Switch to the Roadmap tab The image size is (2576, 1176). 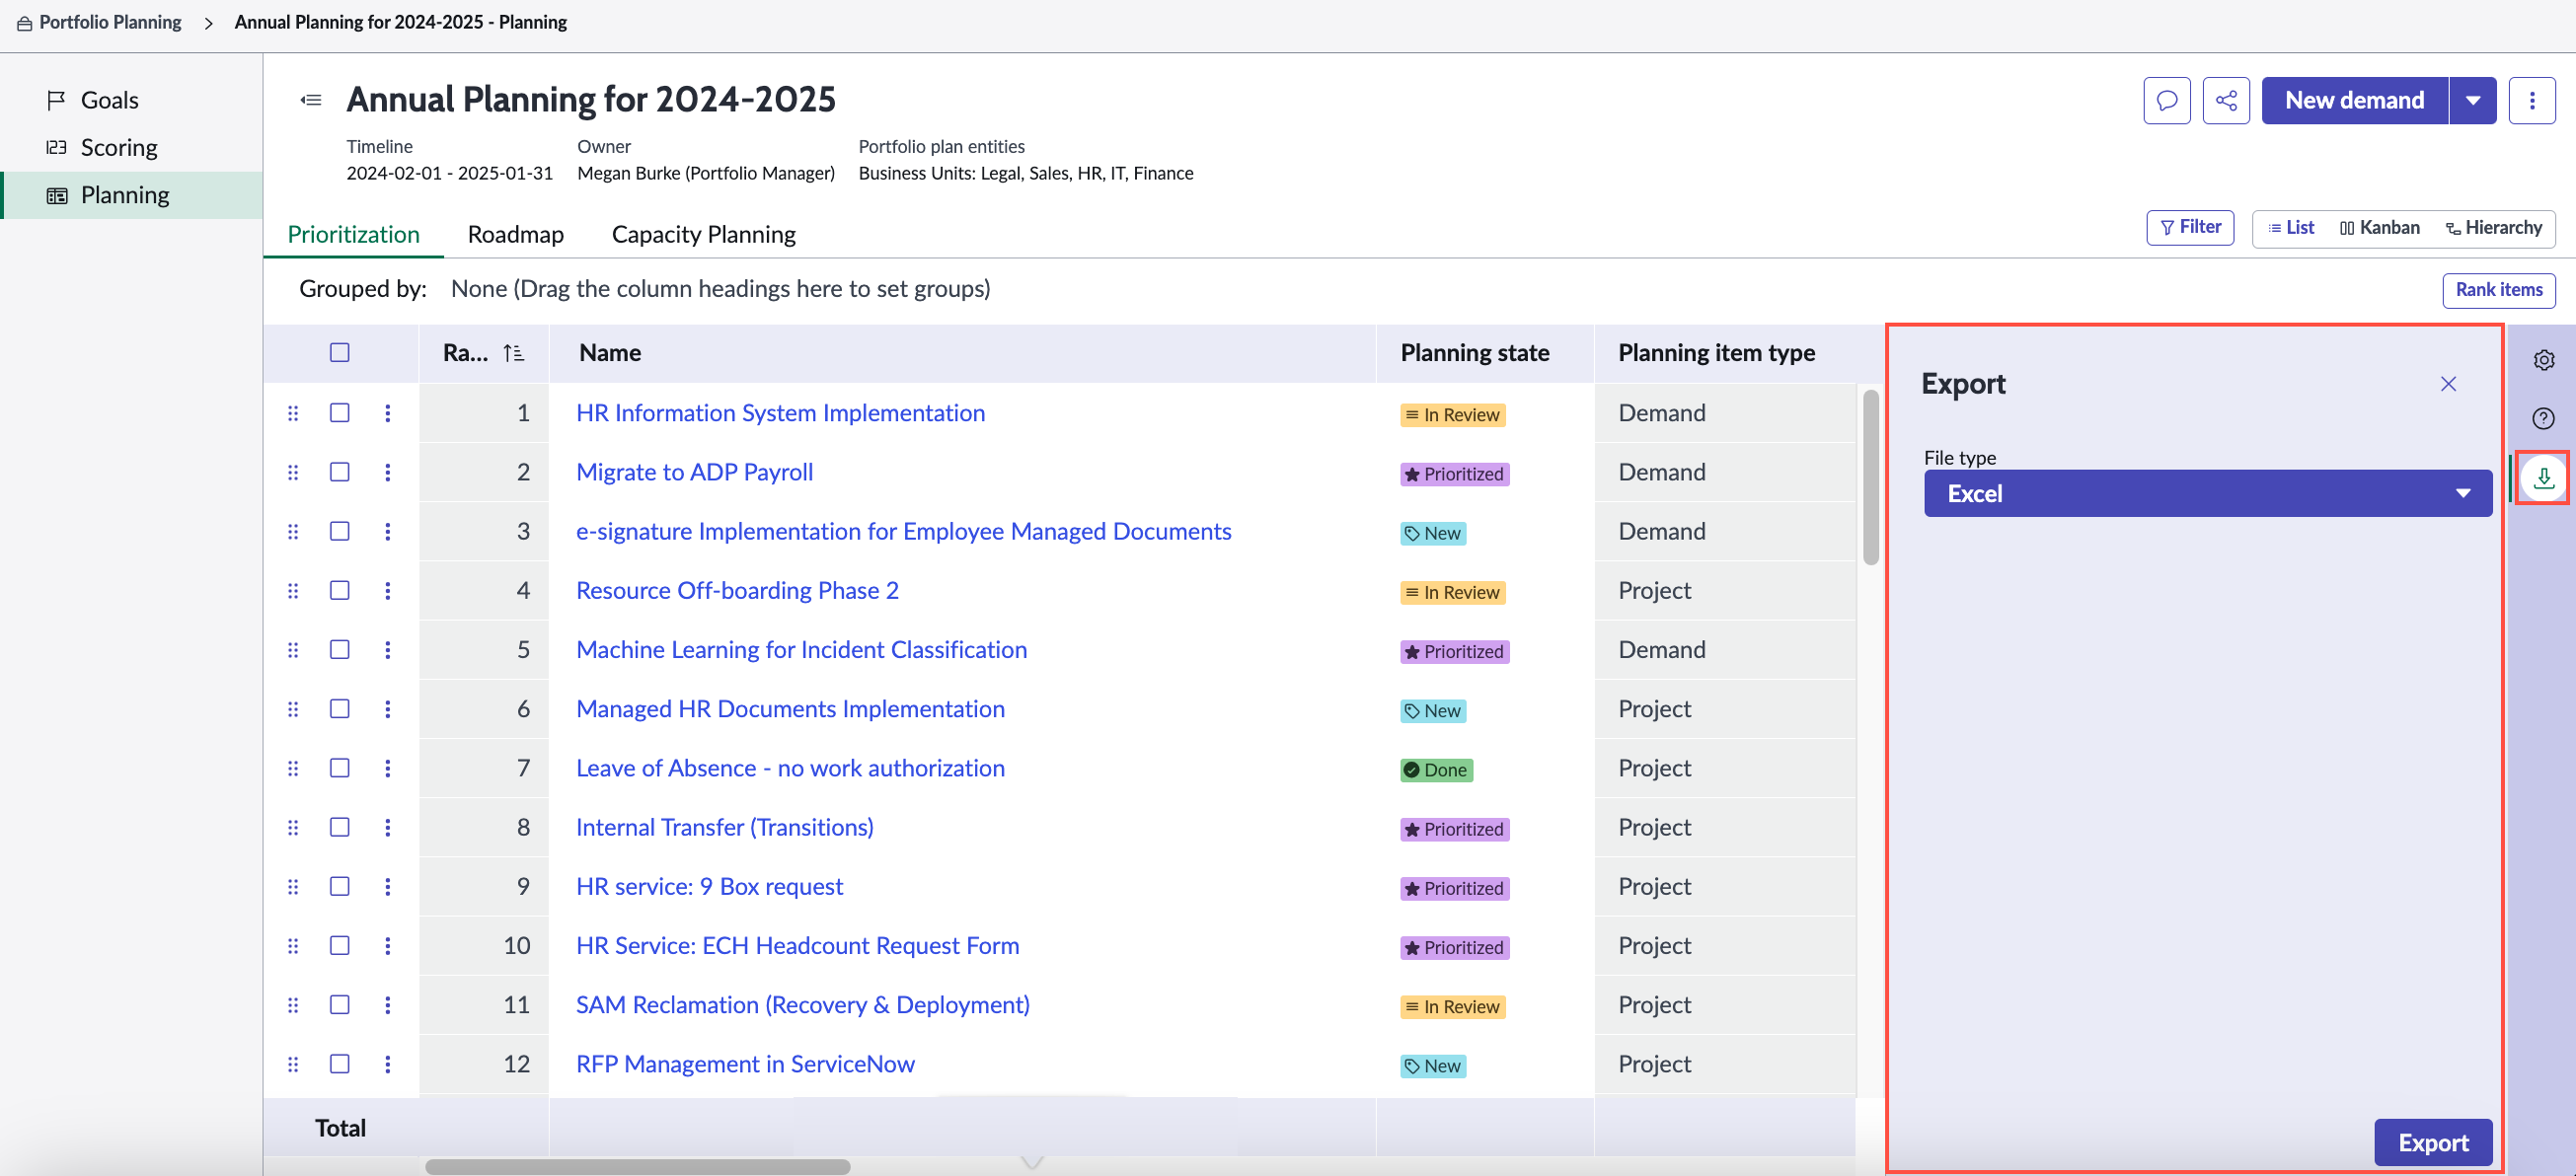(515, 234)
